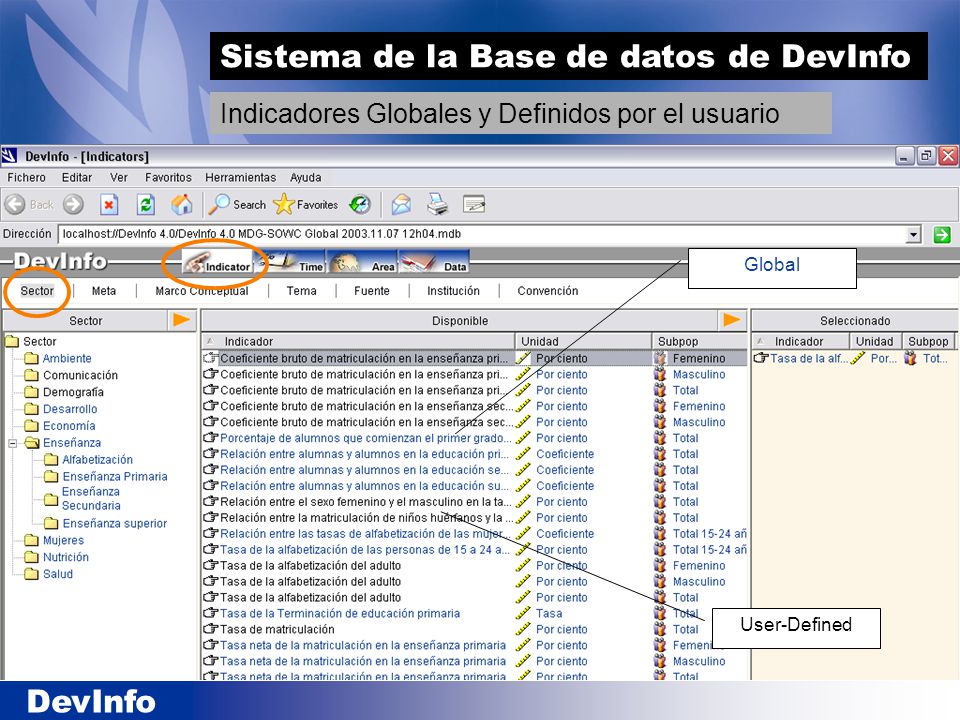Sort Disponible list by Unidad column
960x720 pixels.
[x=583, y=341]
